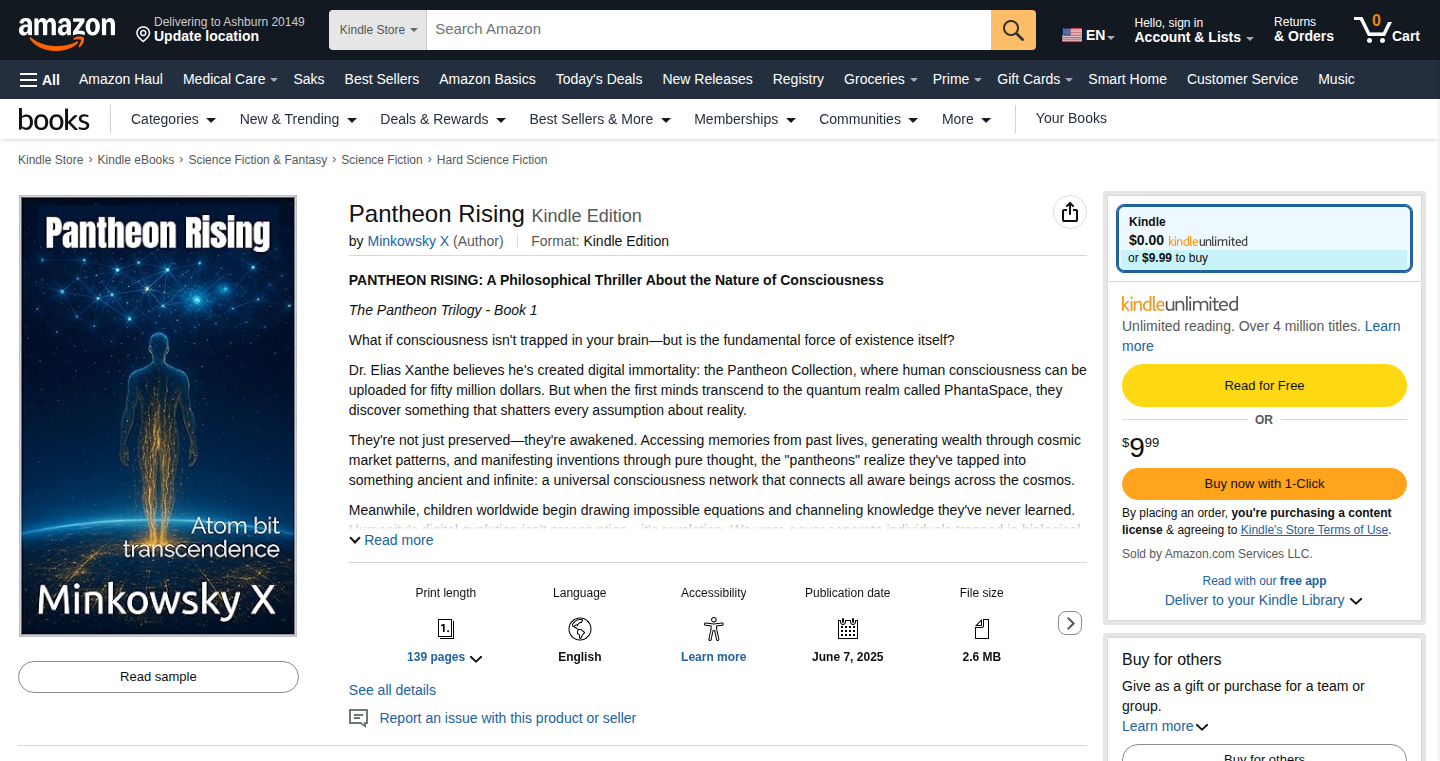Expand description with Read more
This screenshot has width=1440, height=761.
[391, 540]
